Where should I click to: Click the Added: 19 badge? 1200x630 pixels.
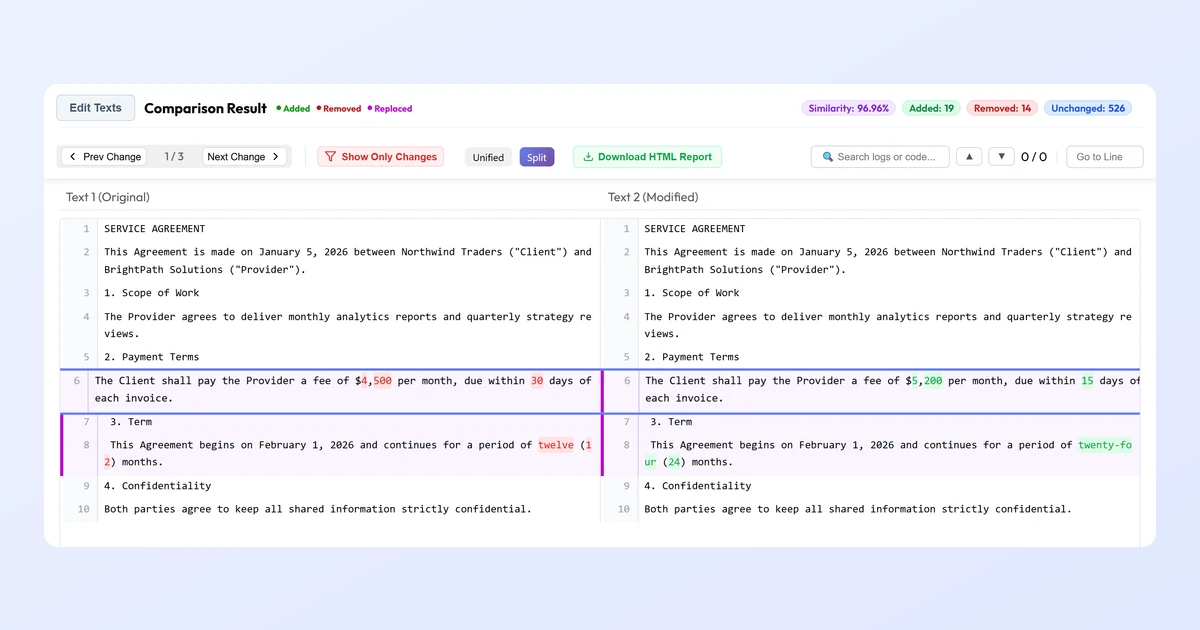tap(931, 108)
